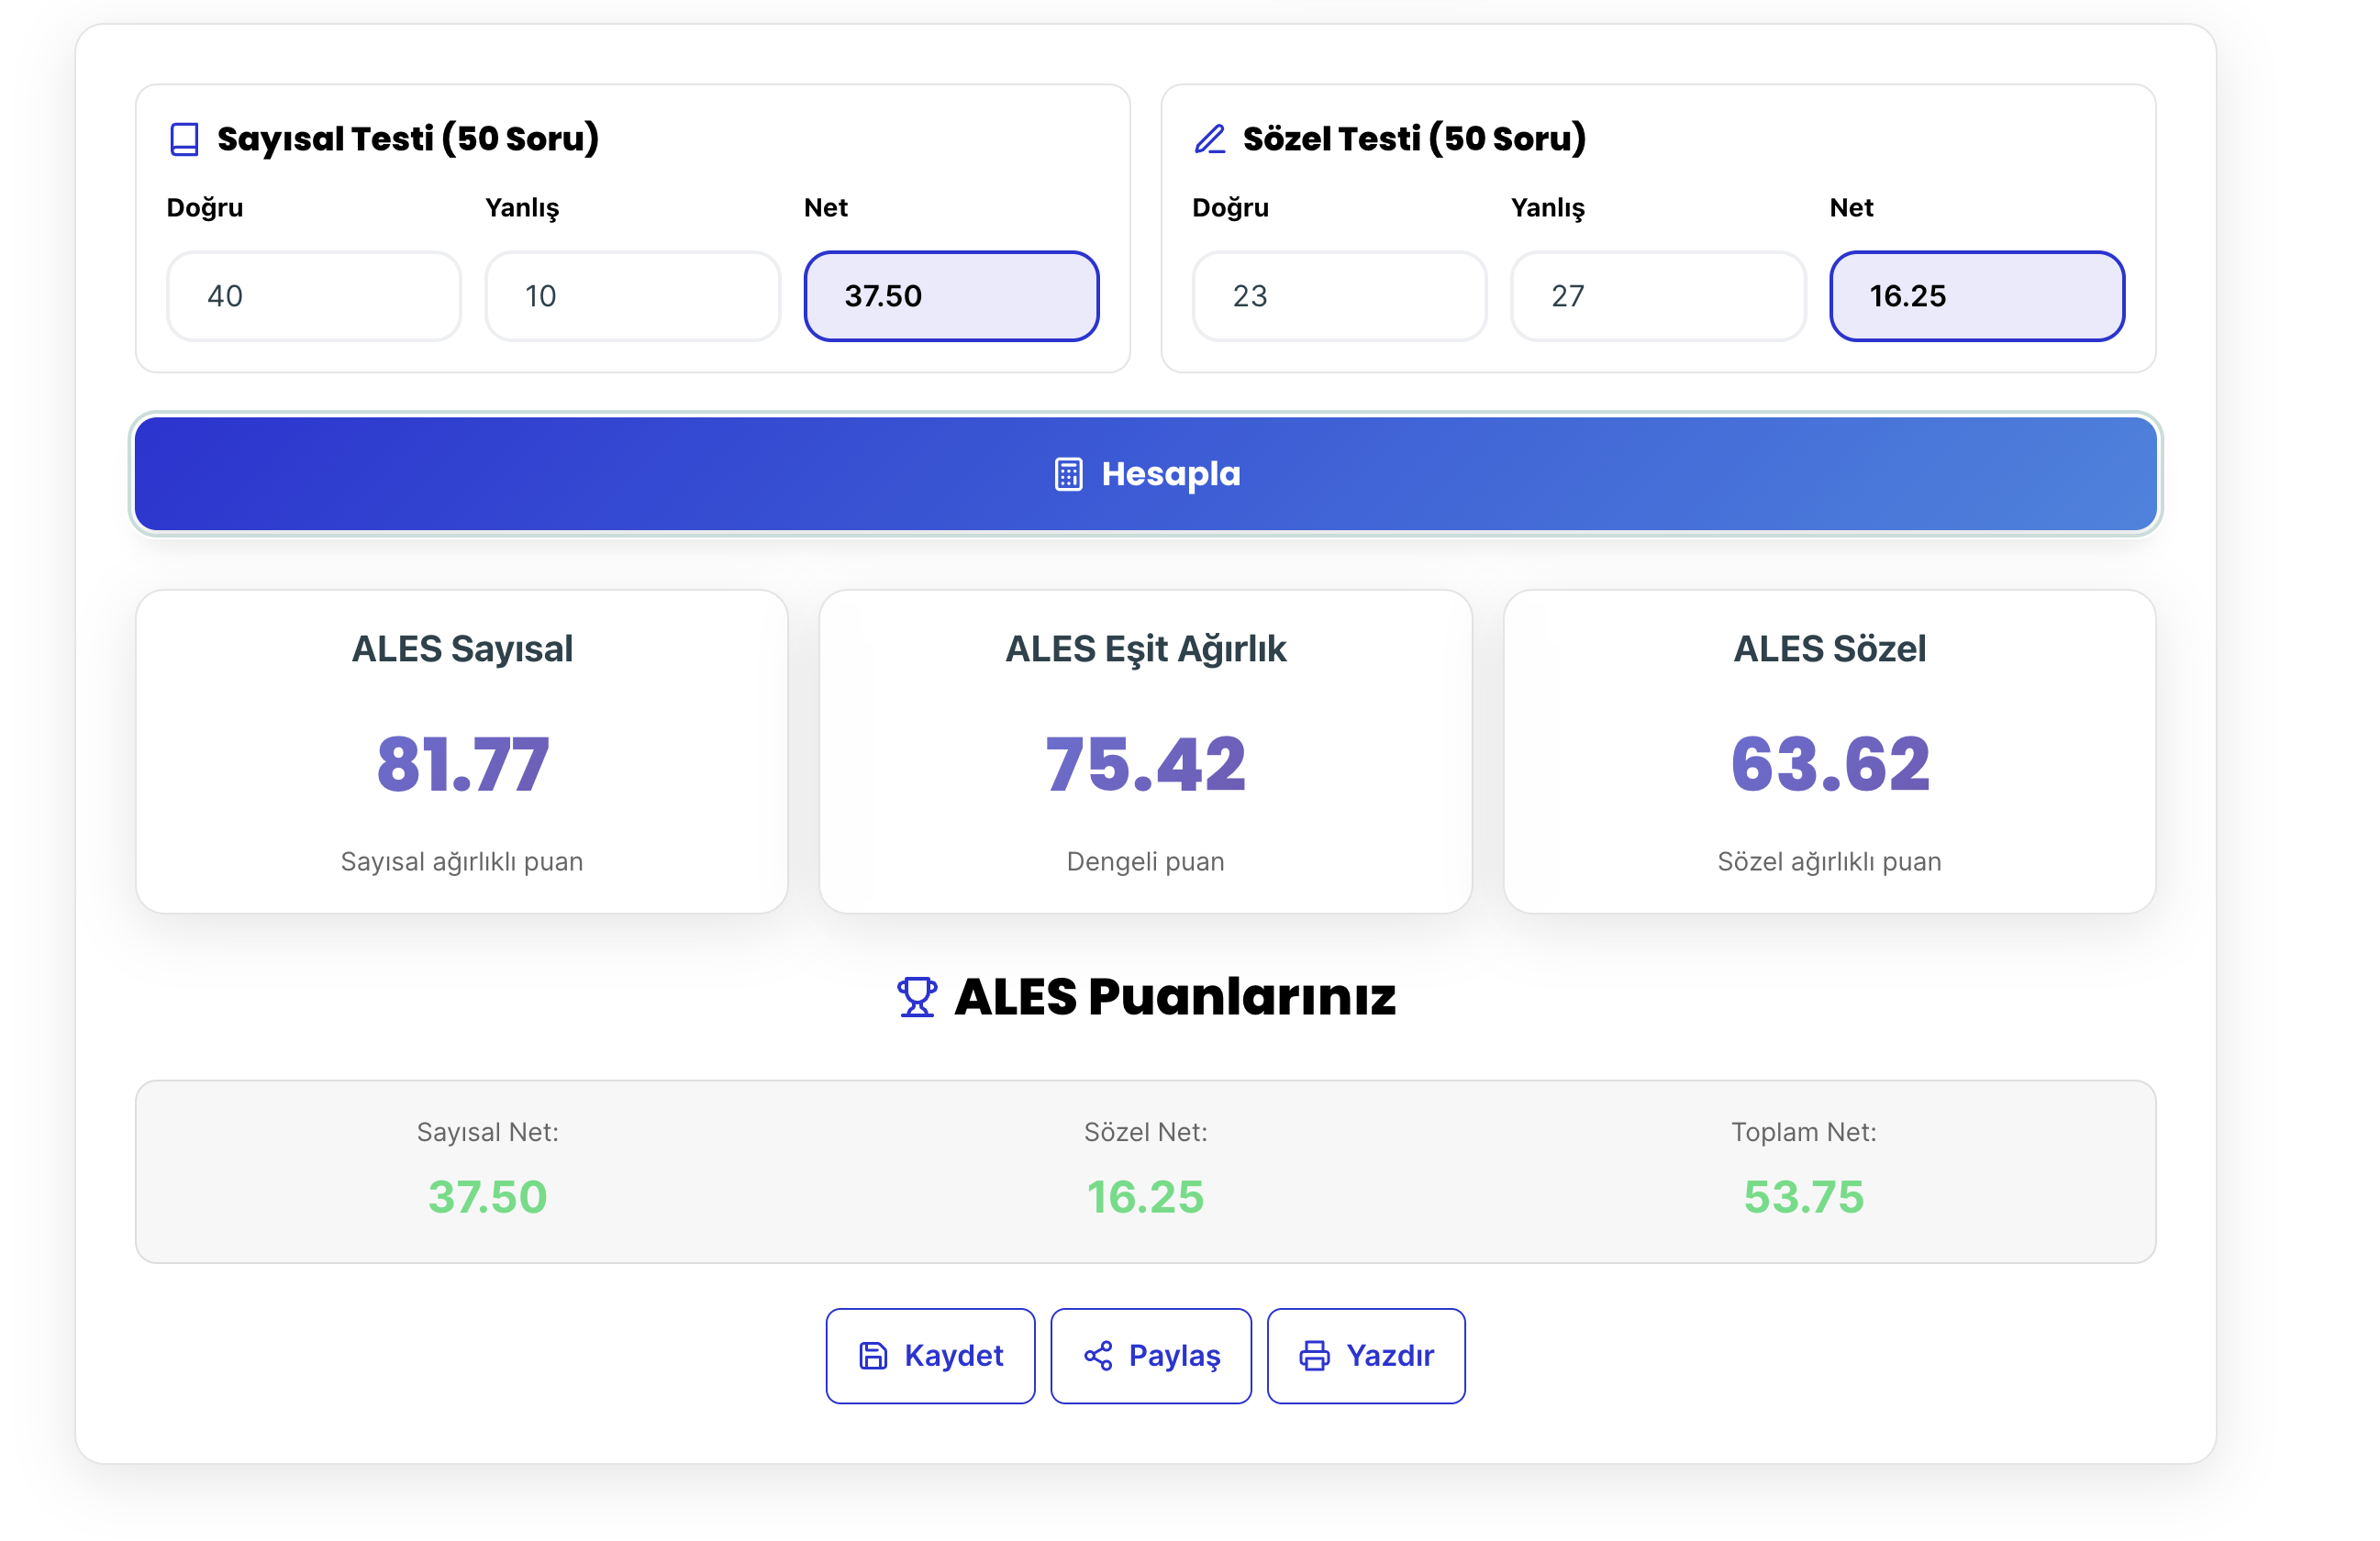Open the ALES Eşit Ağırlık score card
This screenshot has width=2380, height=1541.
click(1146, 751)
